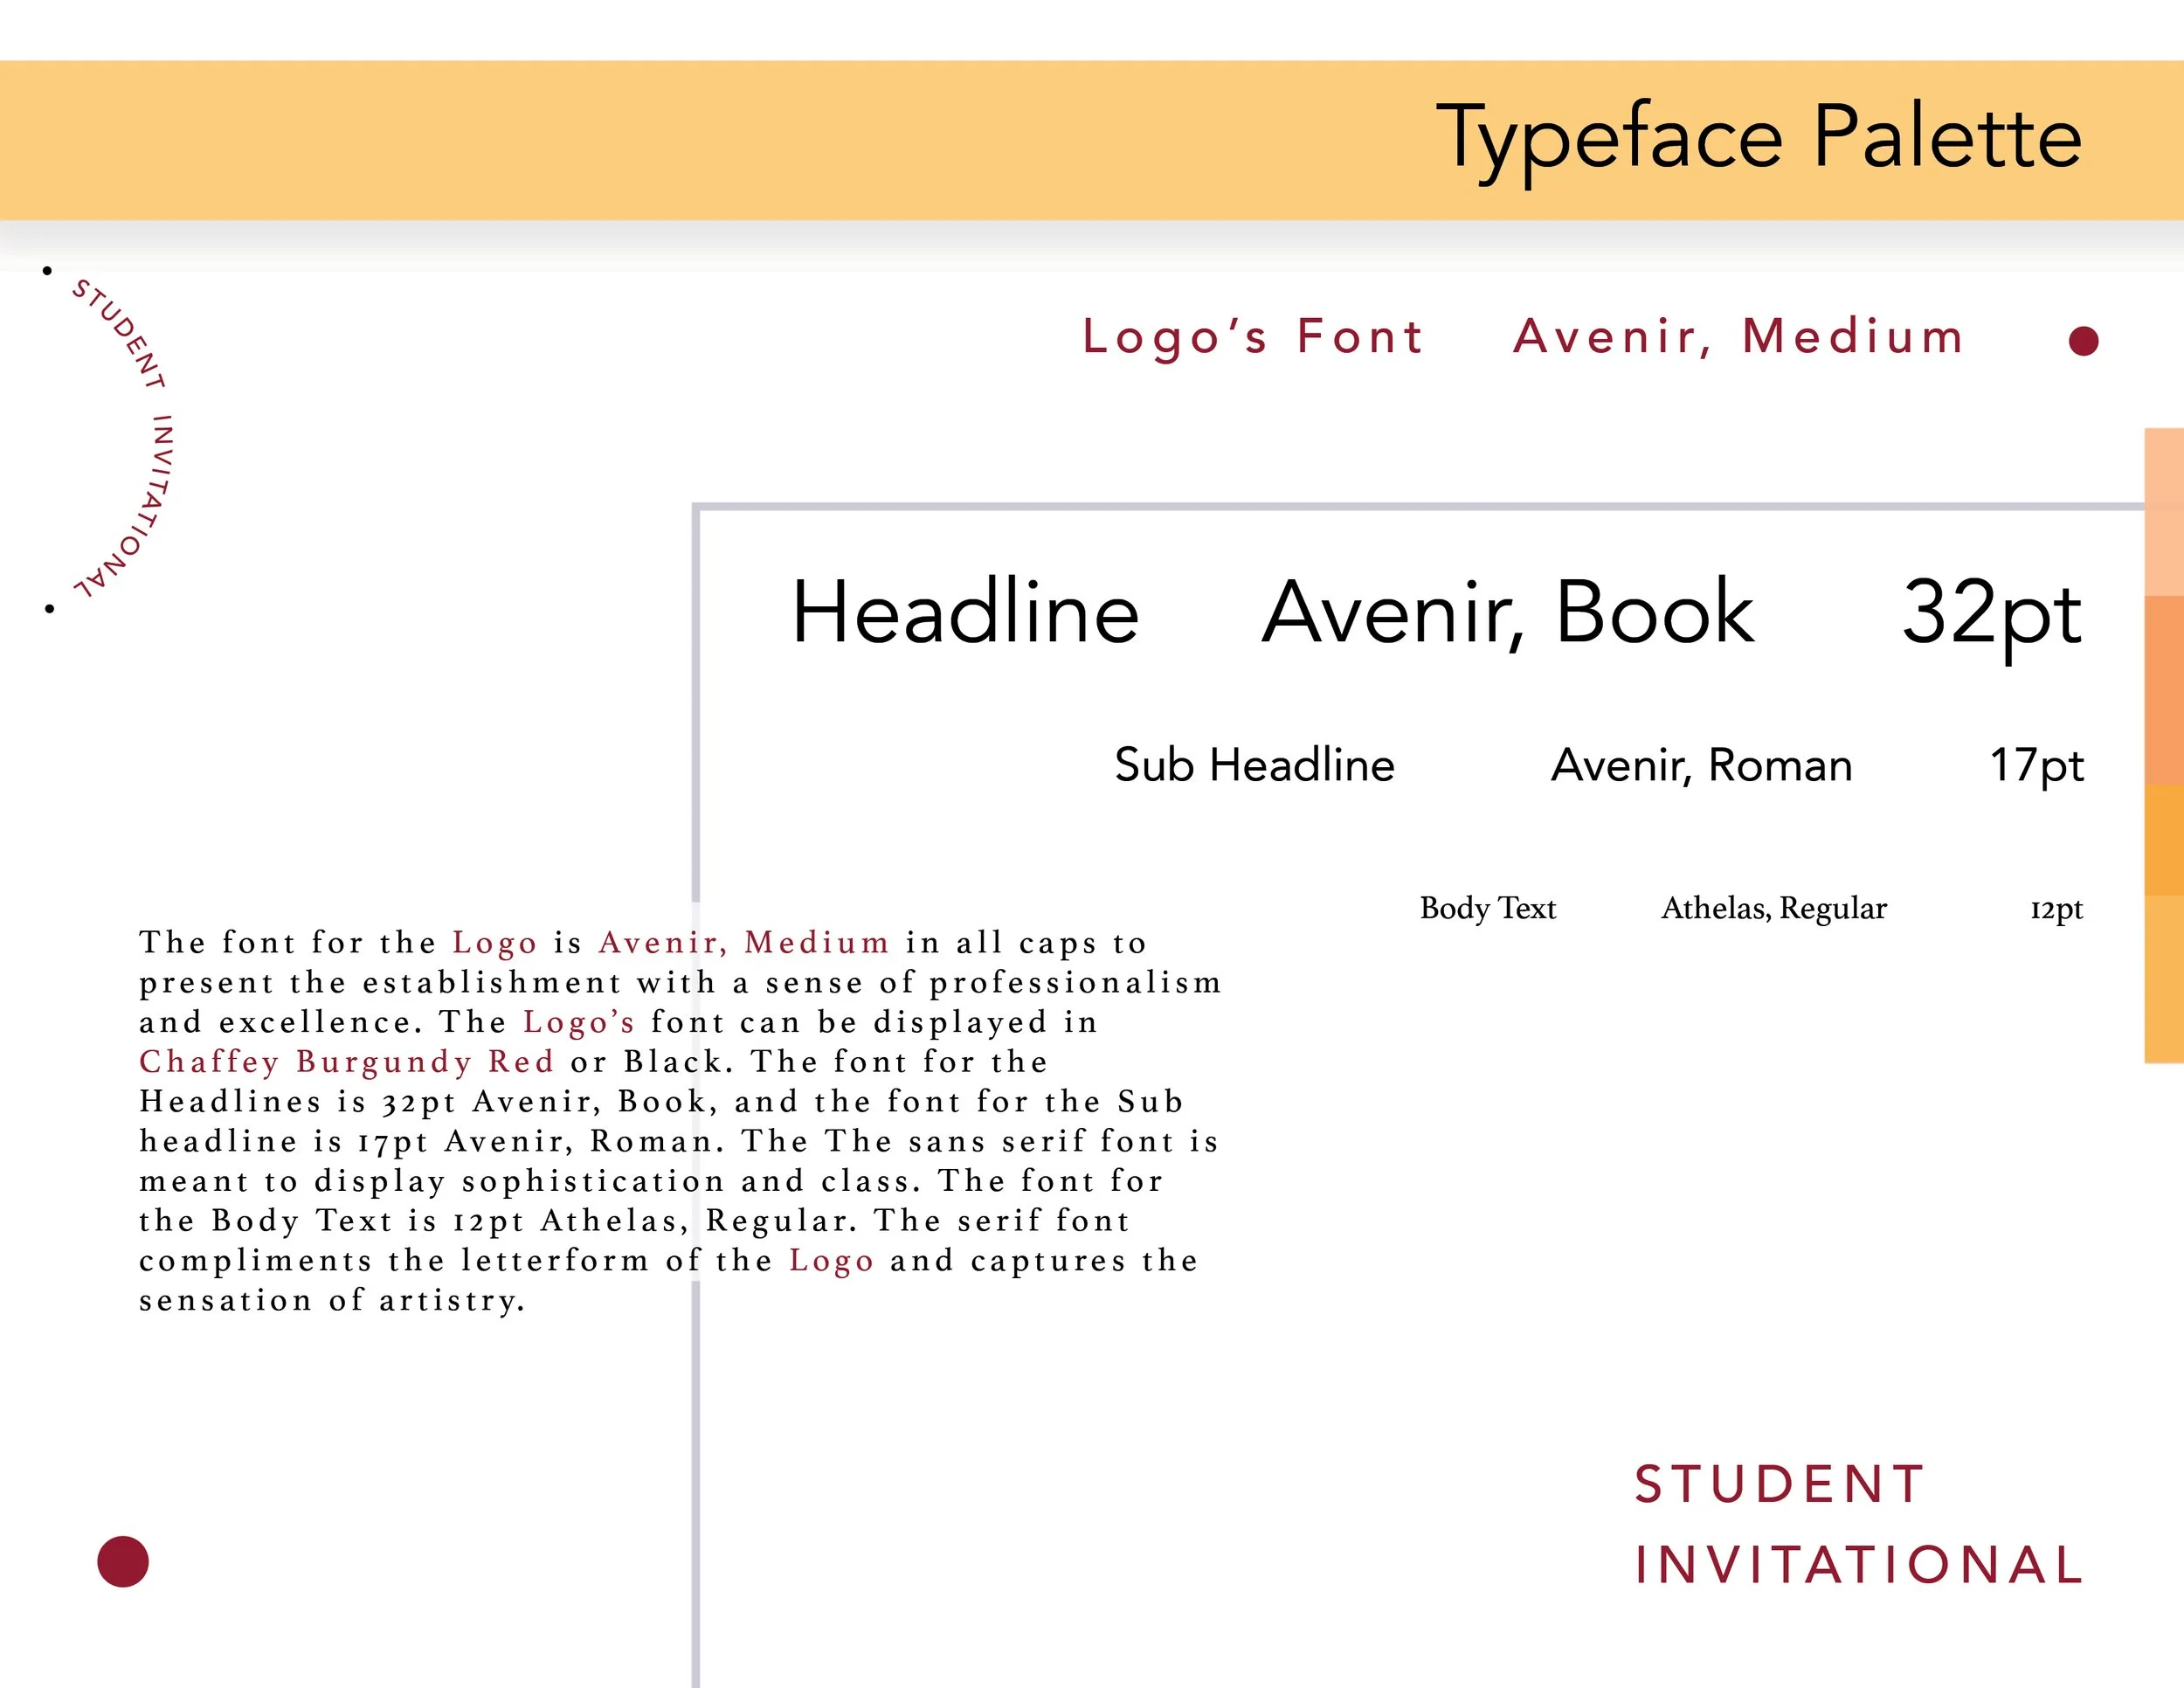Click the words 'sensation of artistry.' in the paragraph
Screen dimensions: 2184x1688
coord(332,1300)
